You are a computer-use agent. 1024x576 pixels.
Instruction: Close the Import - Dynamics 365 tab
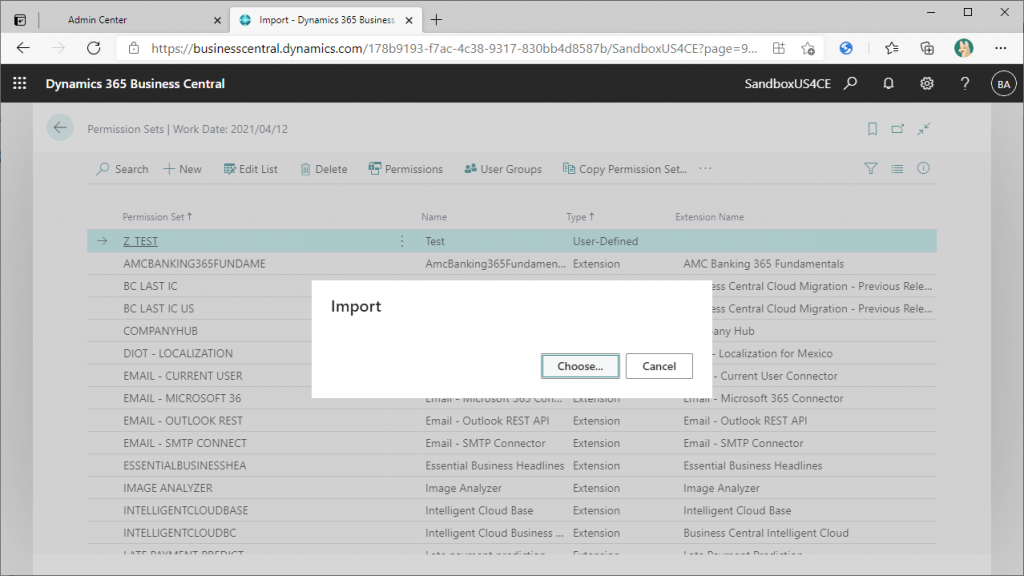(409, 20)
